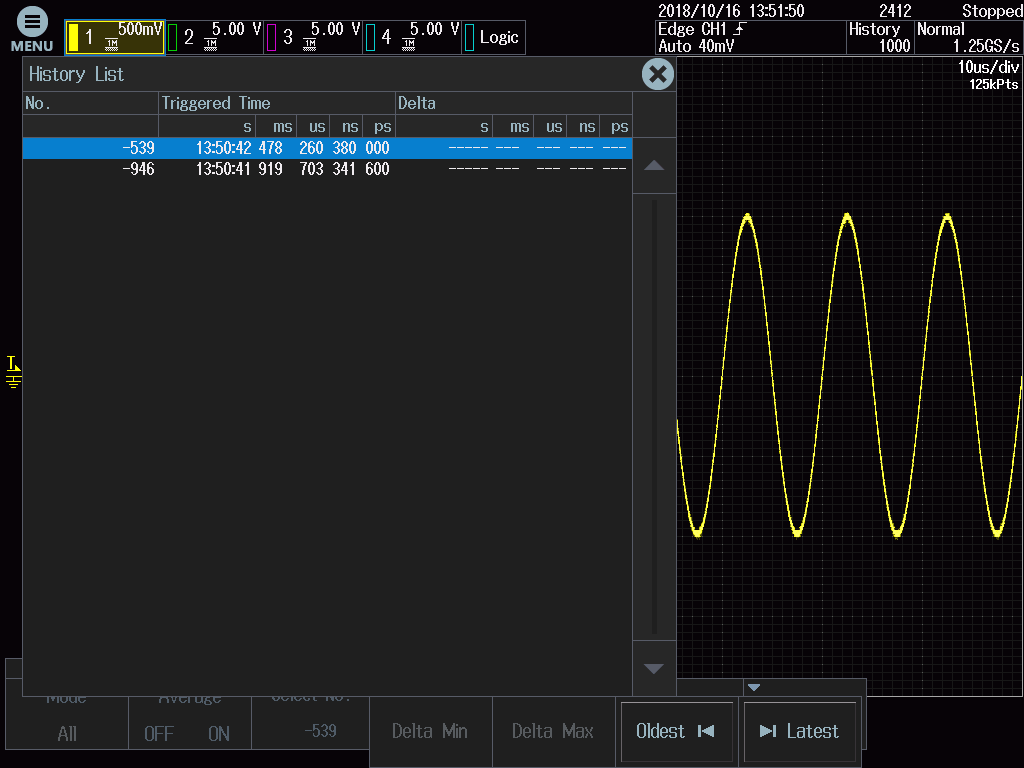This screenshot has width=1024, height=768.
Task: Toggle channel 1 (500mV) display
Action: coord(114,37)
